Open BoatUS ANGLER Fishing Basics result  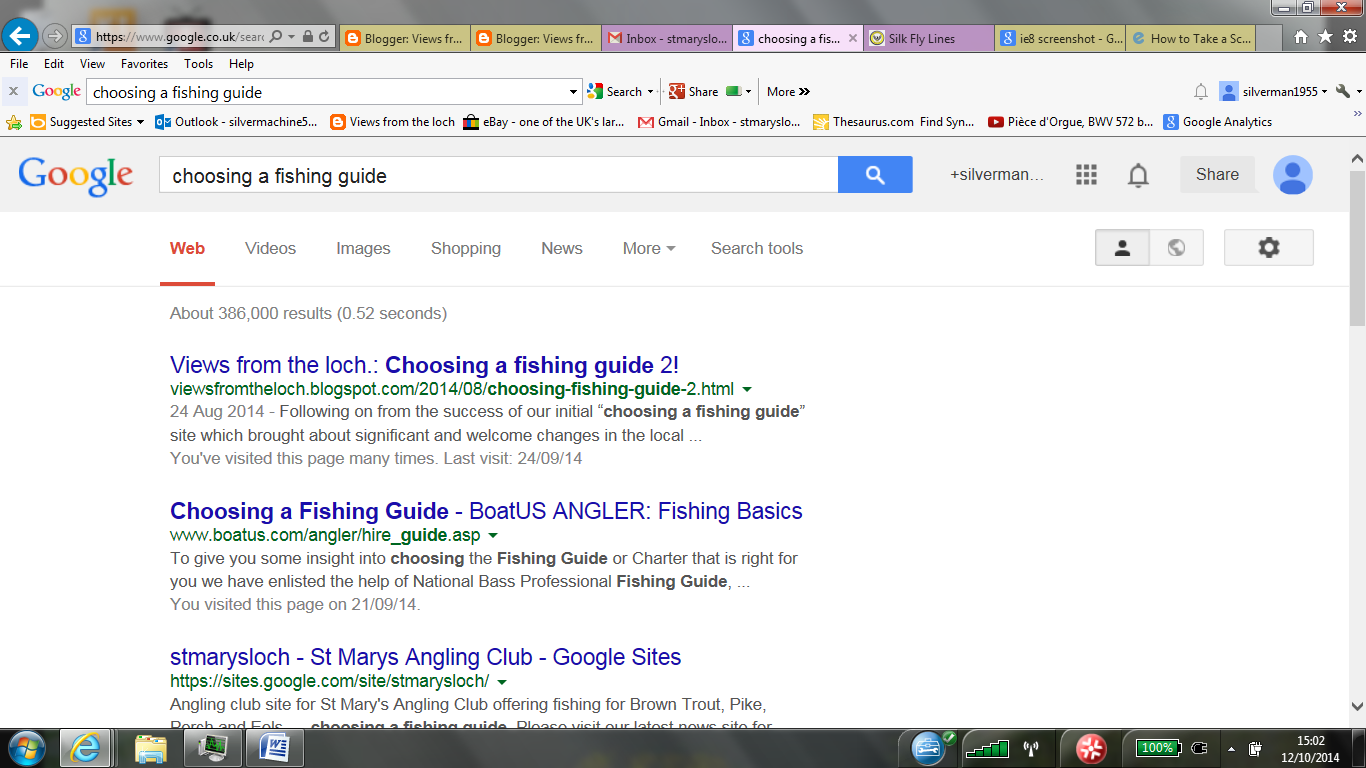click(486, 511)
